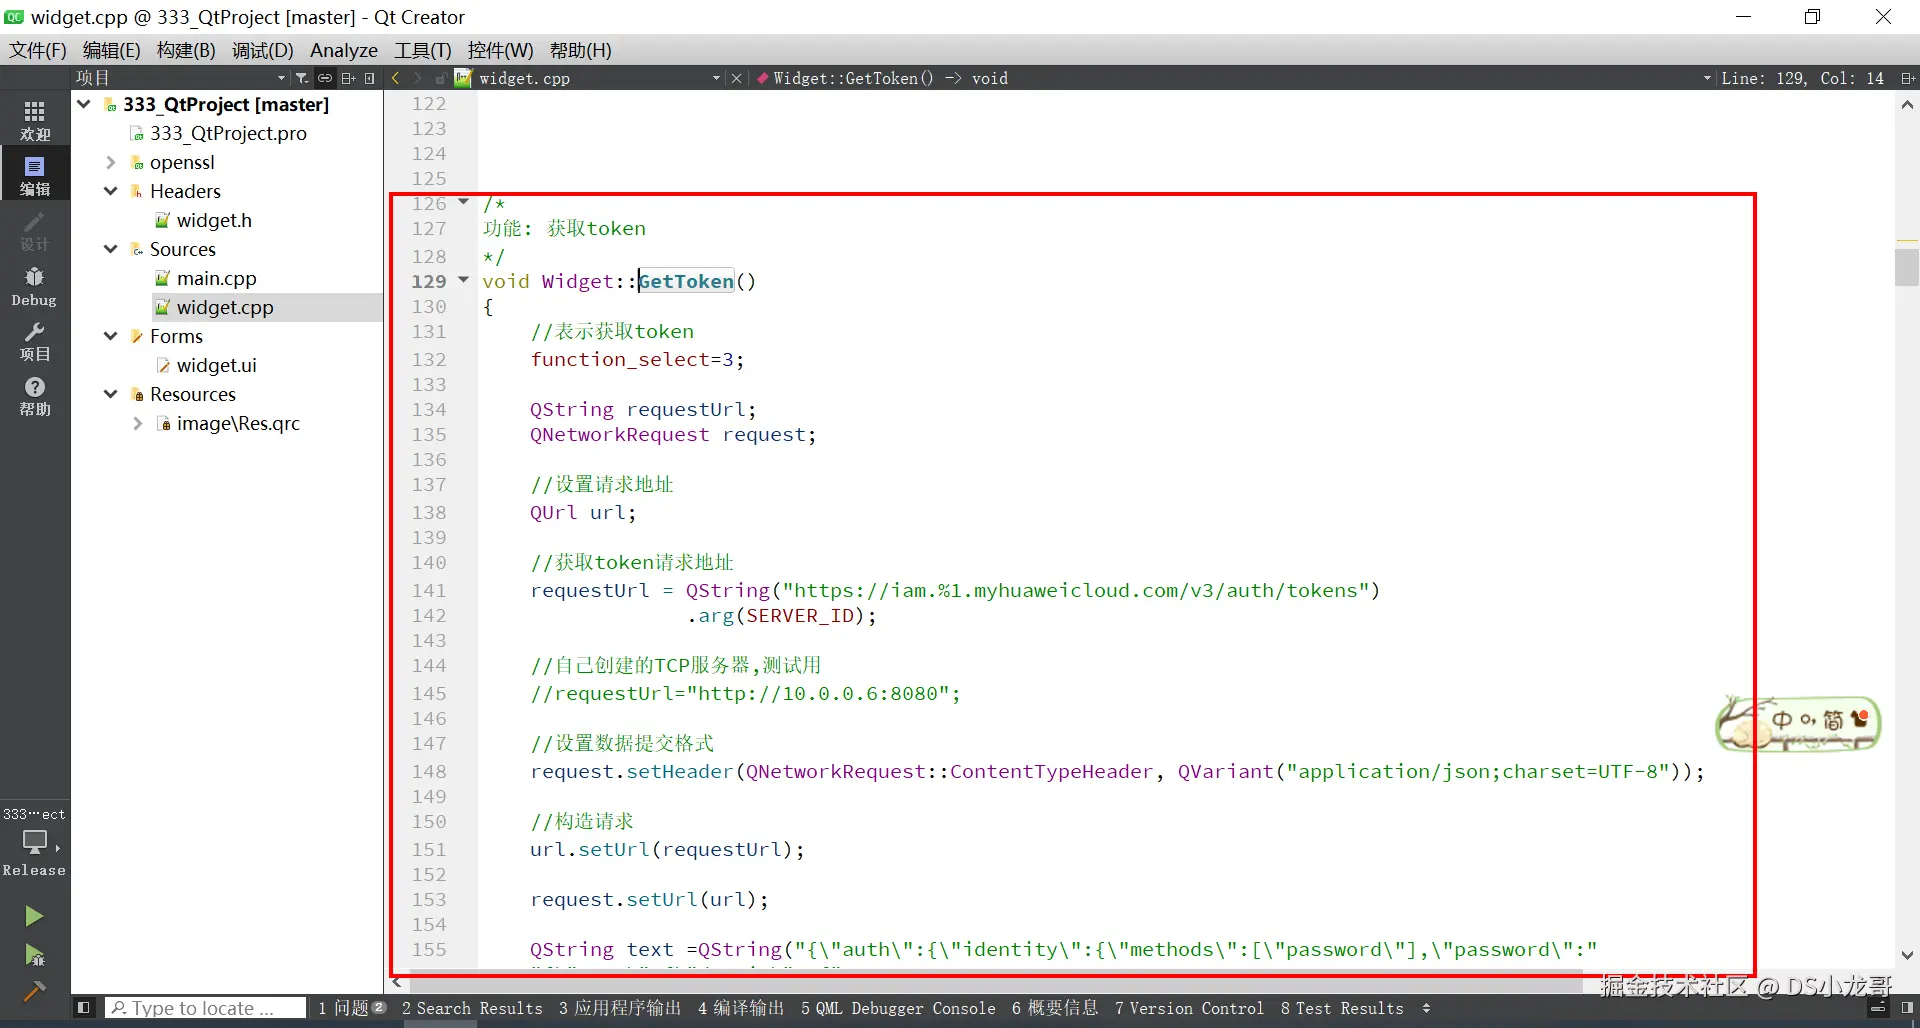
Task: Switch to the Edit (编辑) mode
Action: click(x=35, y=175)
